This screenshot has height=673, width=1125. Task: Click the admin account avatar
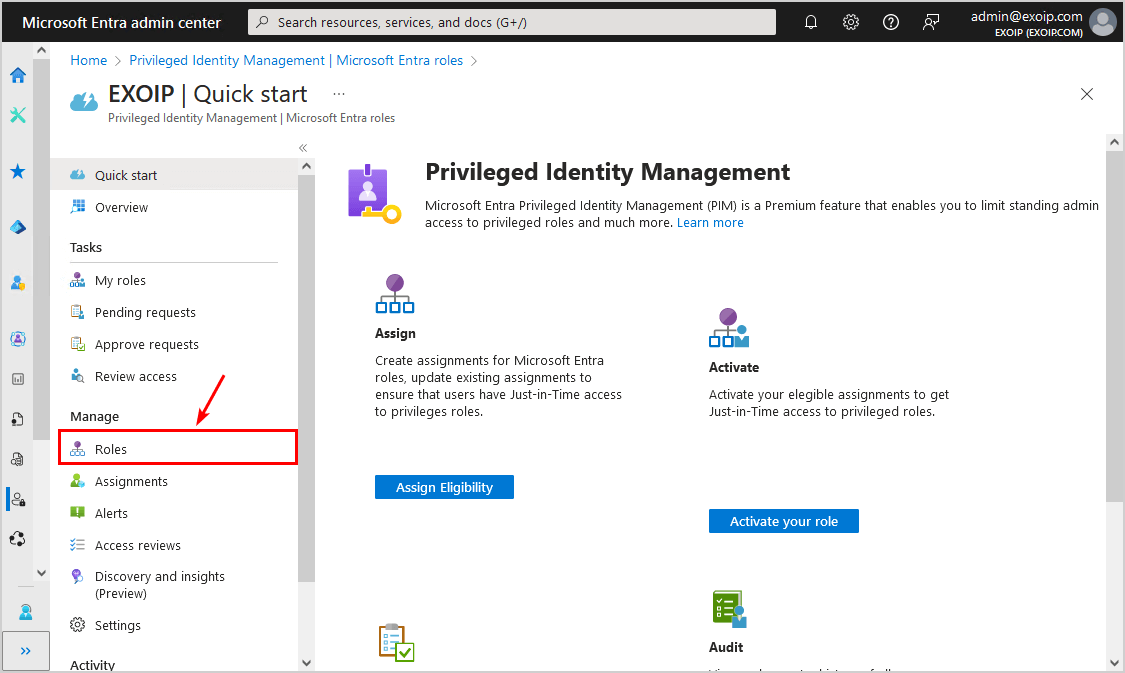pos(1103,22)
